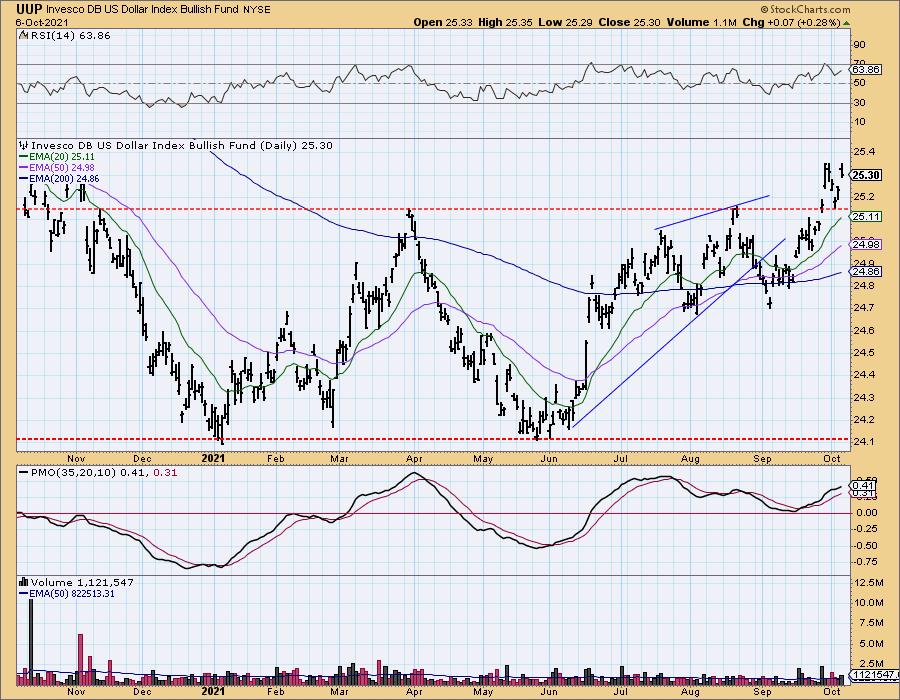This screenshot has width=900, height=700.
Task: Click the 24.1 price axis label
Action: pos(865,442)
